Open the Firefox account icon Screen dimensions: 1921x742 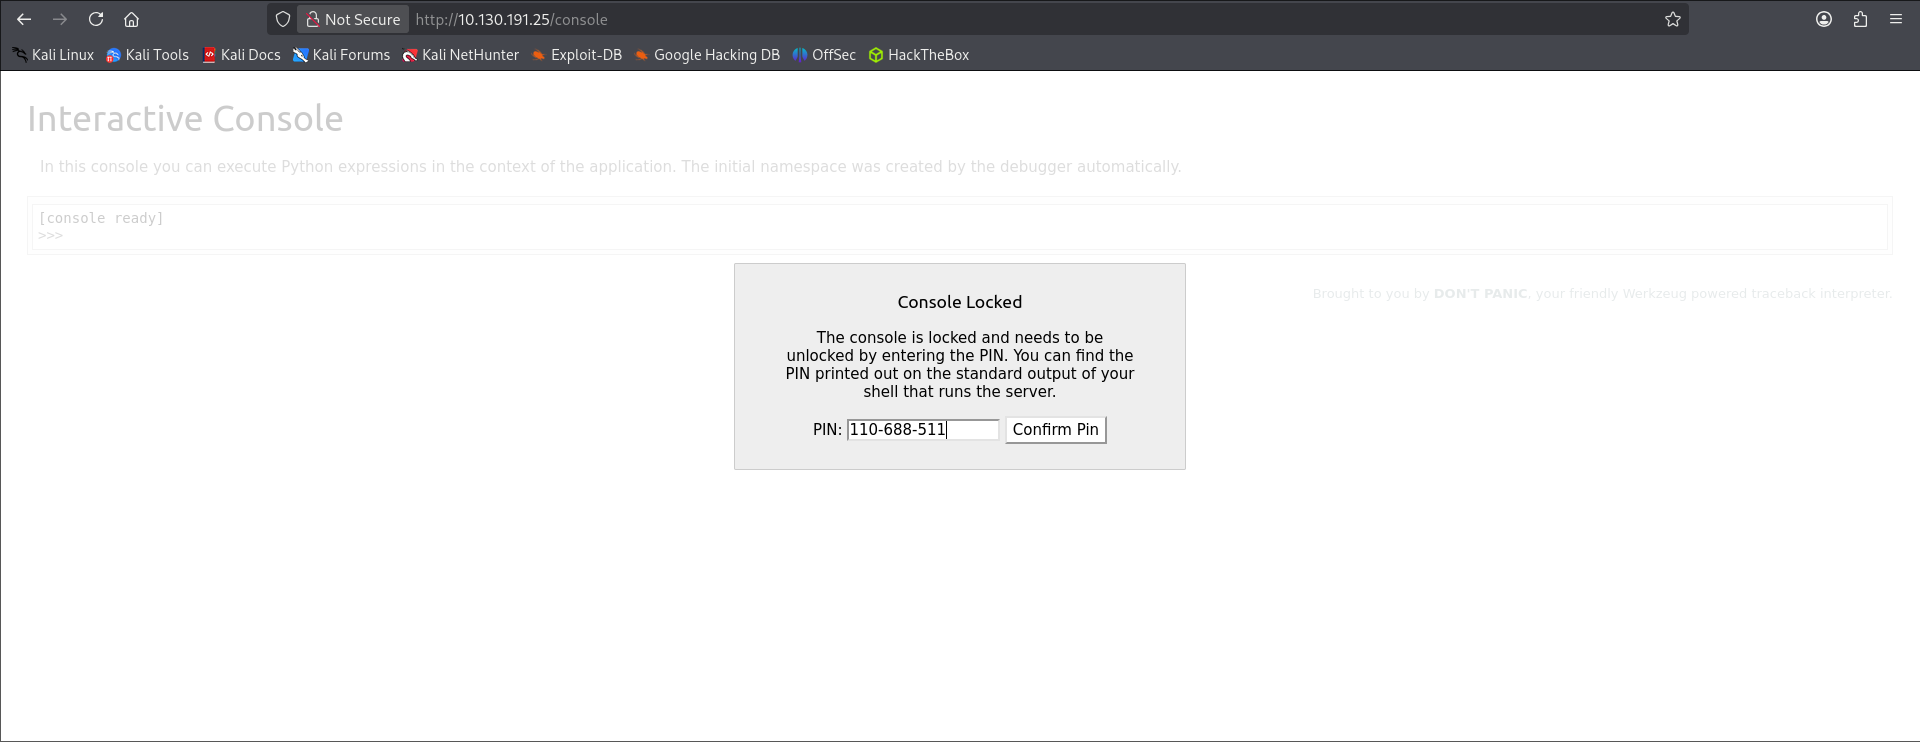[x=1824, y=19]
